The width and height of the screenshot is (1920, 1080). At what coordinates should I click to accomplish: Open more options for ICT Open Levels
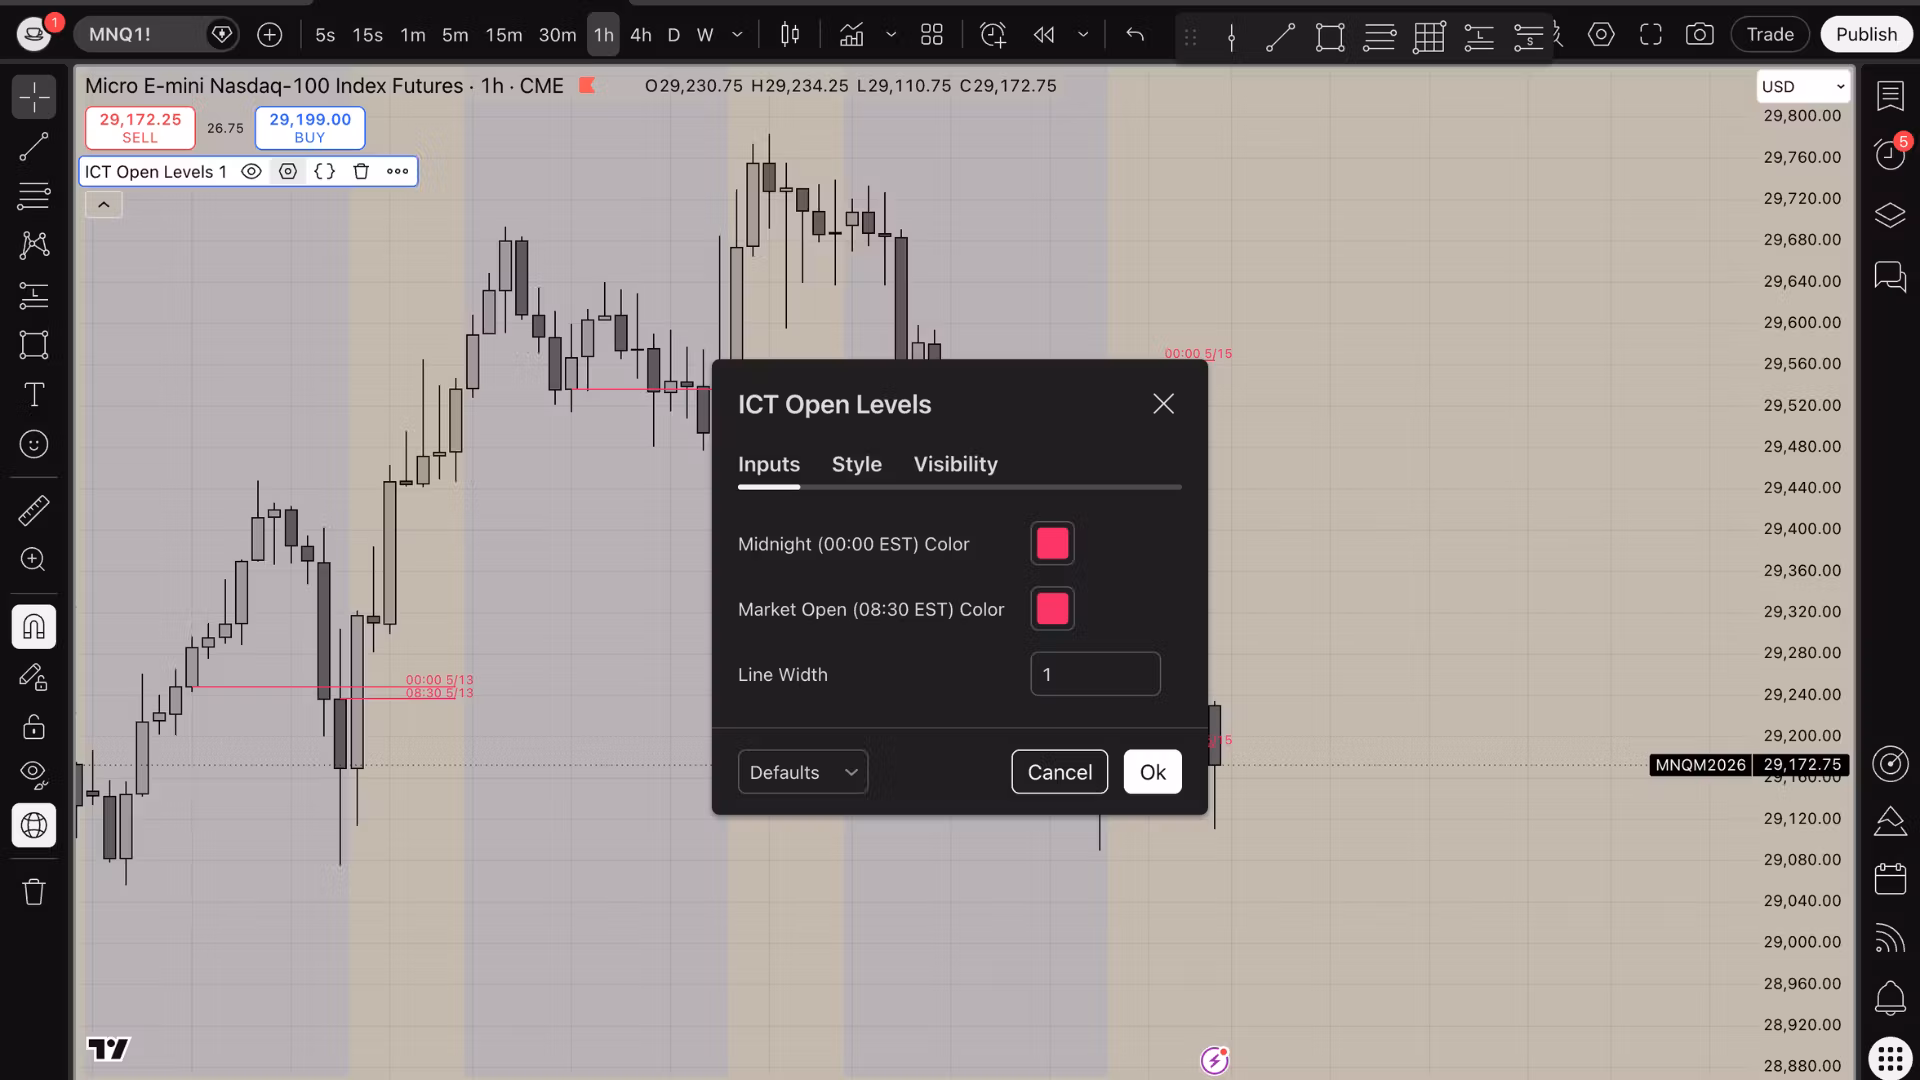click(x=398, y=172)
